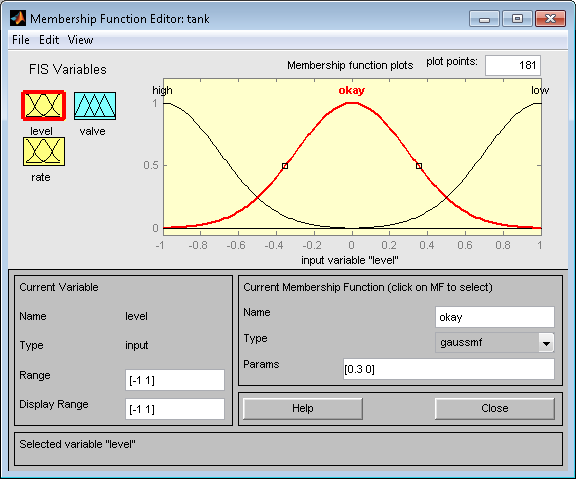Open the membership function Type dropdown

tap(546, 343)
